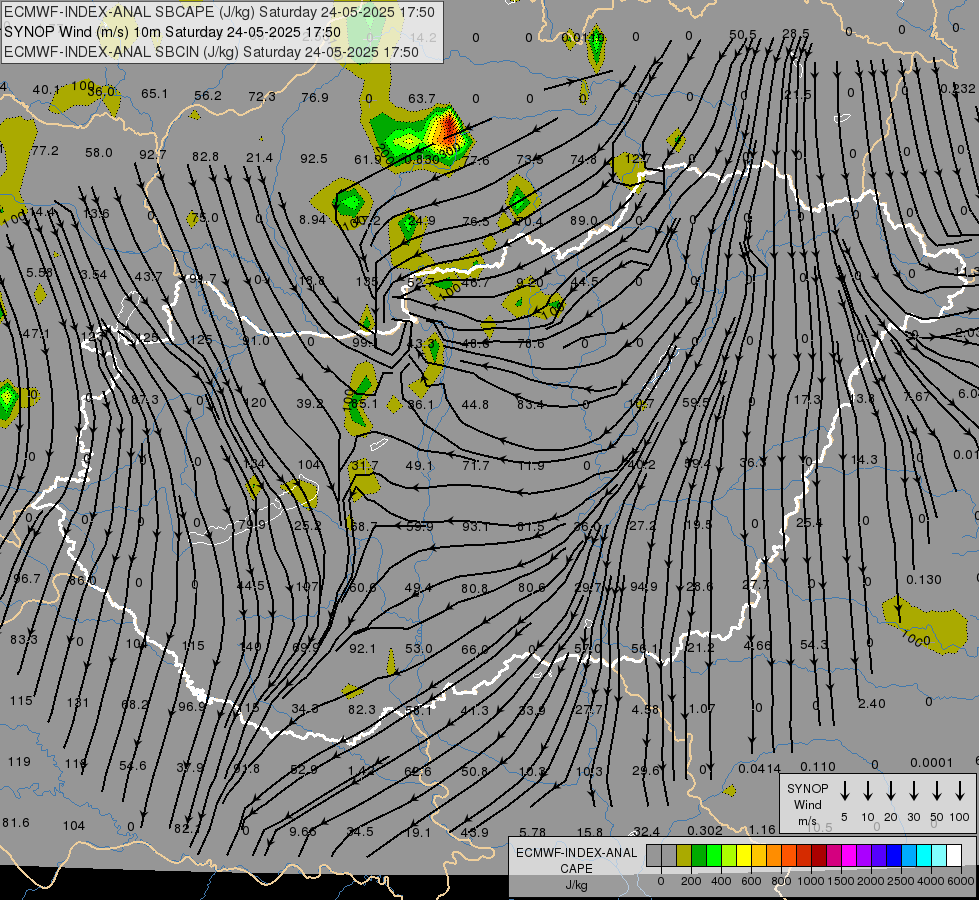Click the 7.67 value on the map
979x900 pixels.
coord(917,396)
